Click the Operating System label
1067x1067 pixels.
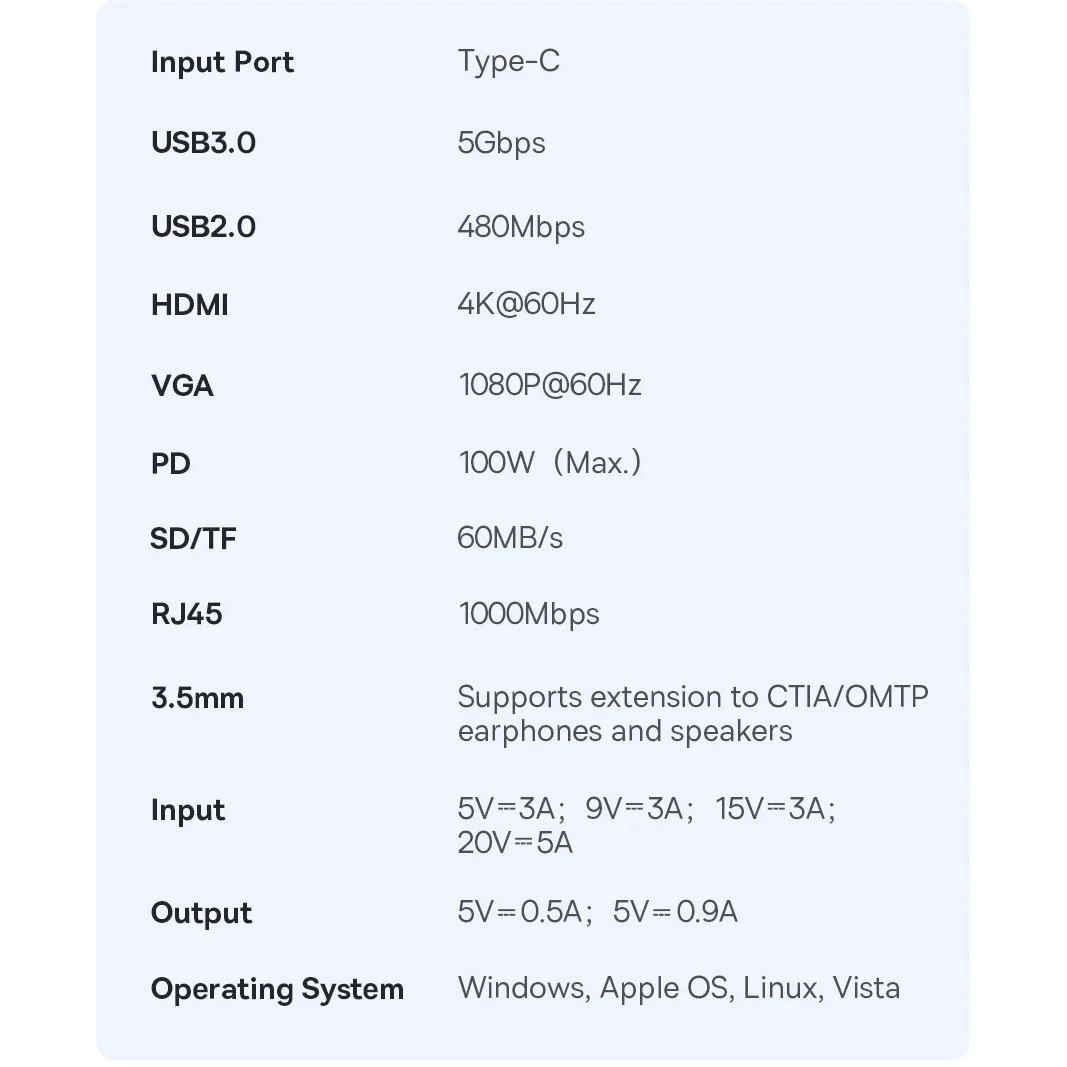(277, 989)
